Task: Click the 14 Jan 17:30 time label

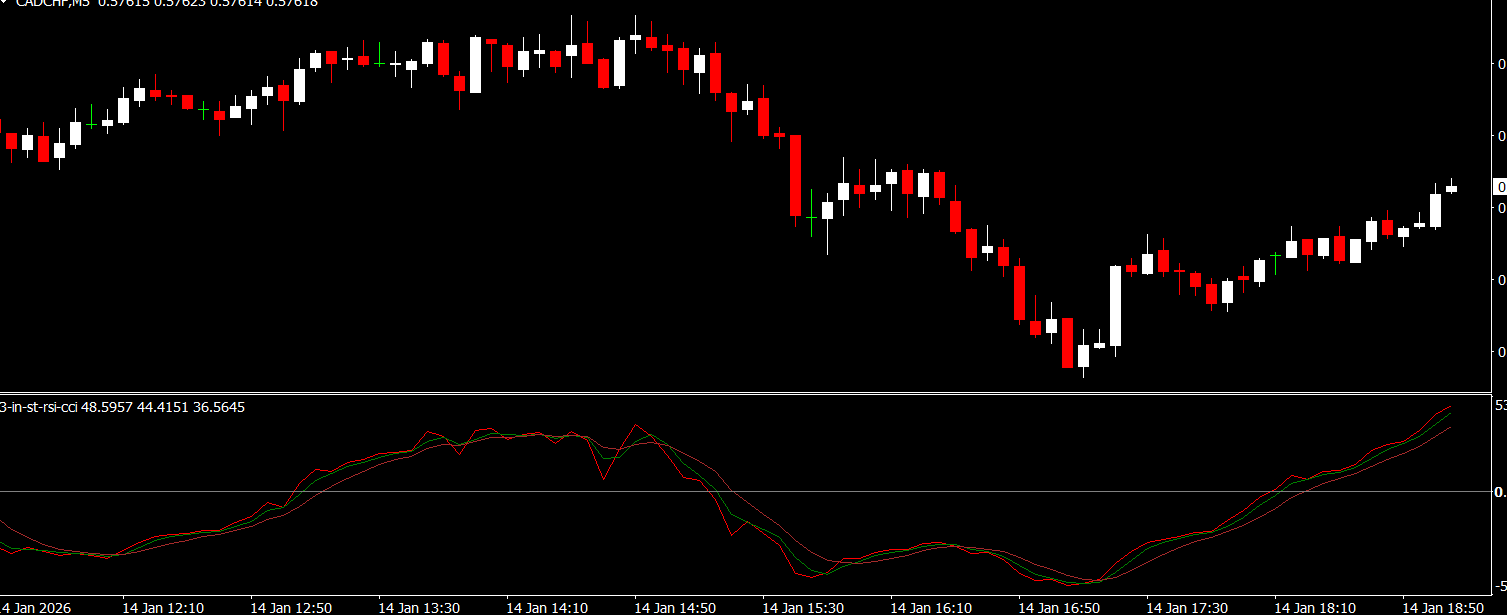Action: point(1187,607)
